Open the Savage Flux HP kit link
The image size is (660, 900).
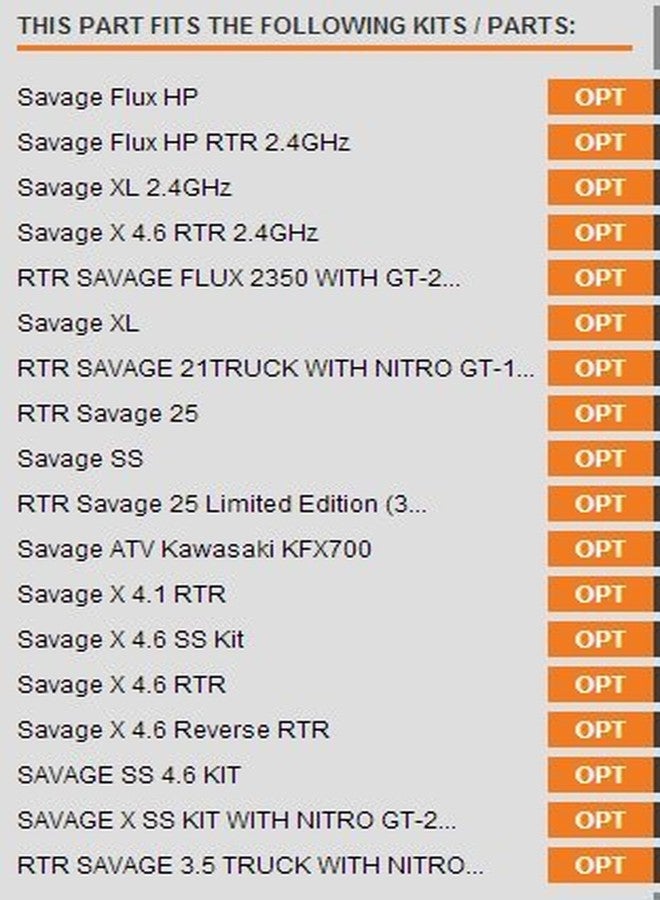click(x=107, y=98)
